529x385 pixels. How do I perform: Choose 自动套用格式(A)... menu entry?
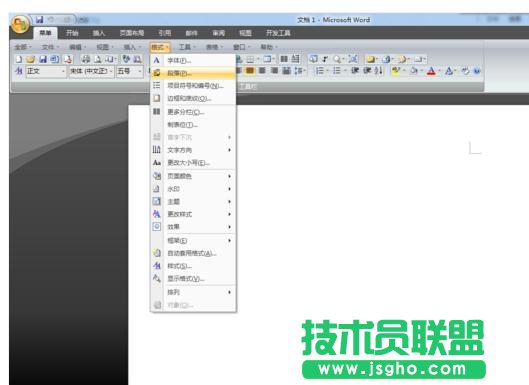193,253
